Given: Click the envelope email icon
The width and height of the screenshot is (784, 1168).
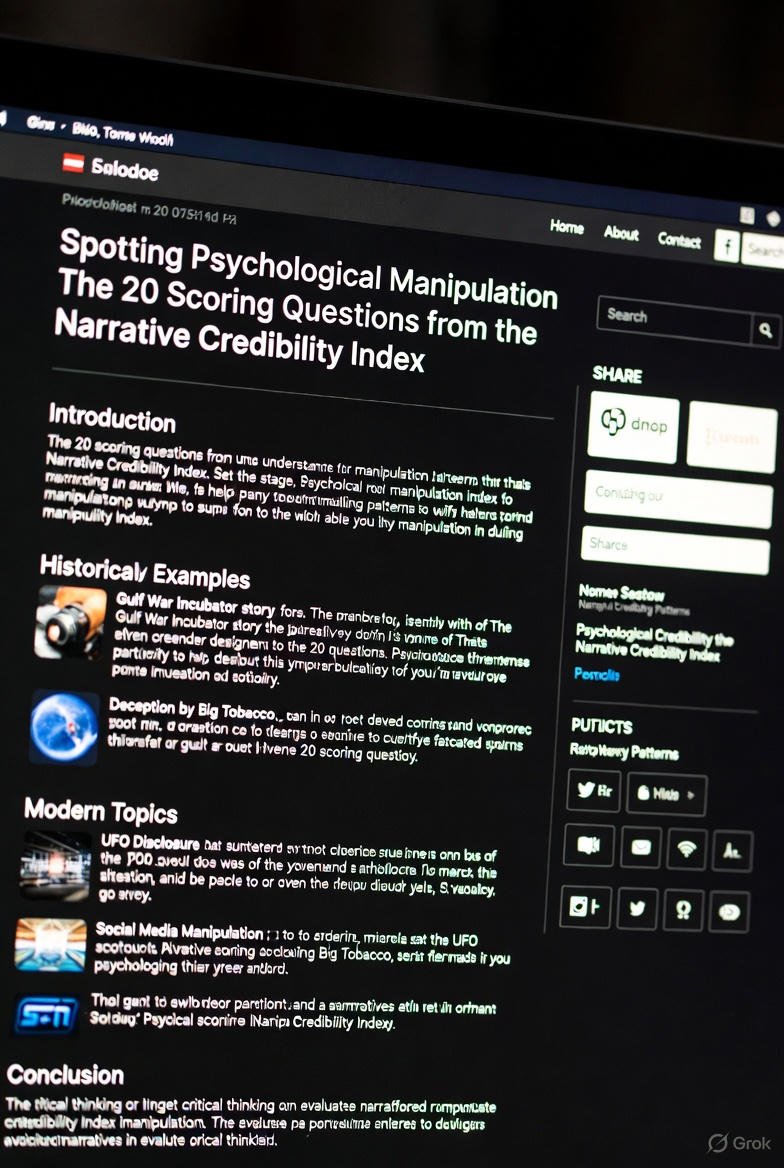Looking at the screenshot, I should pyautogui.click(x=640, y=848).
